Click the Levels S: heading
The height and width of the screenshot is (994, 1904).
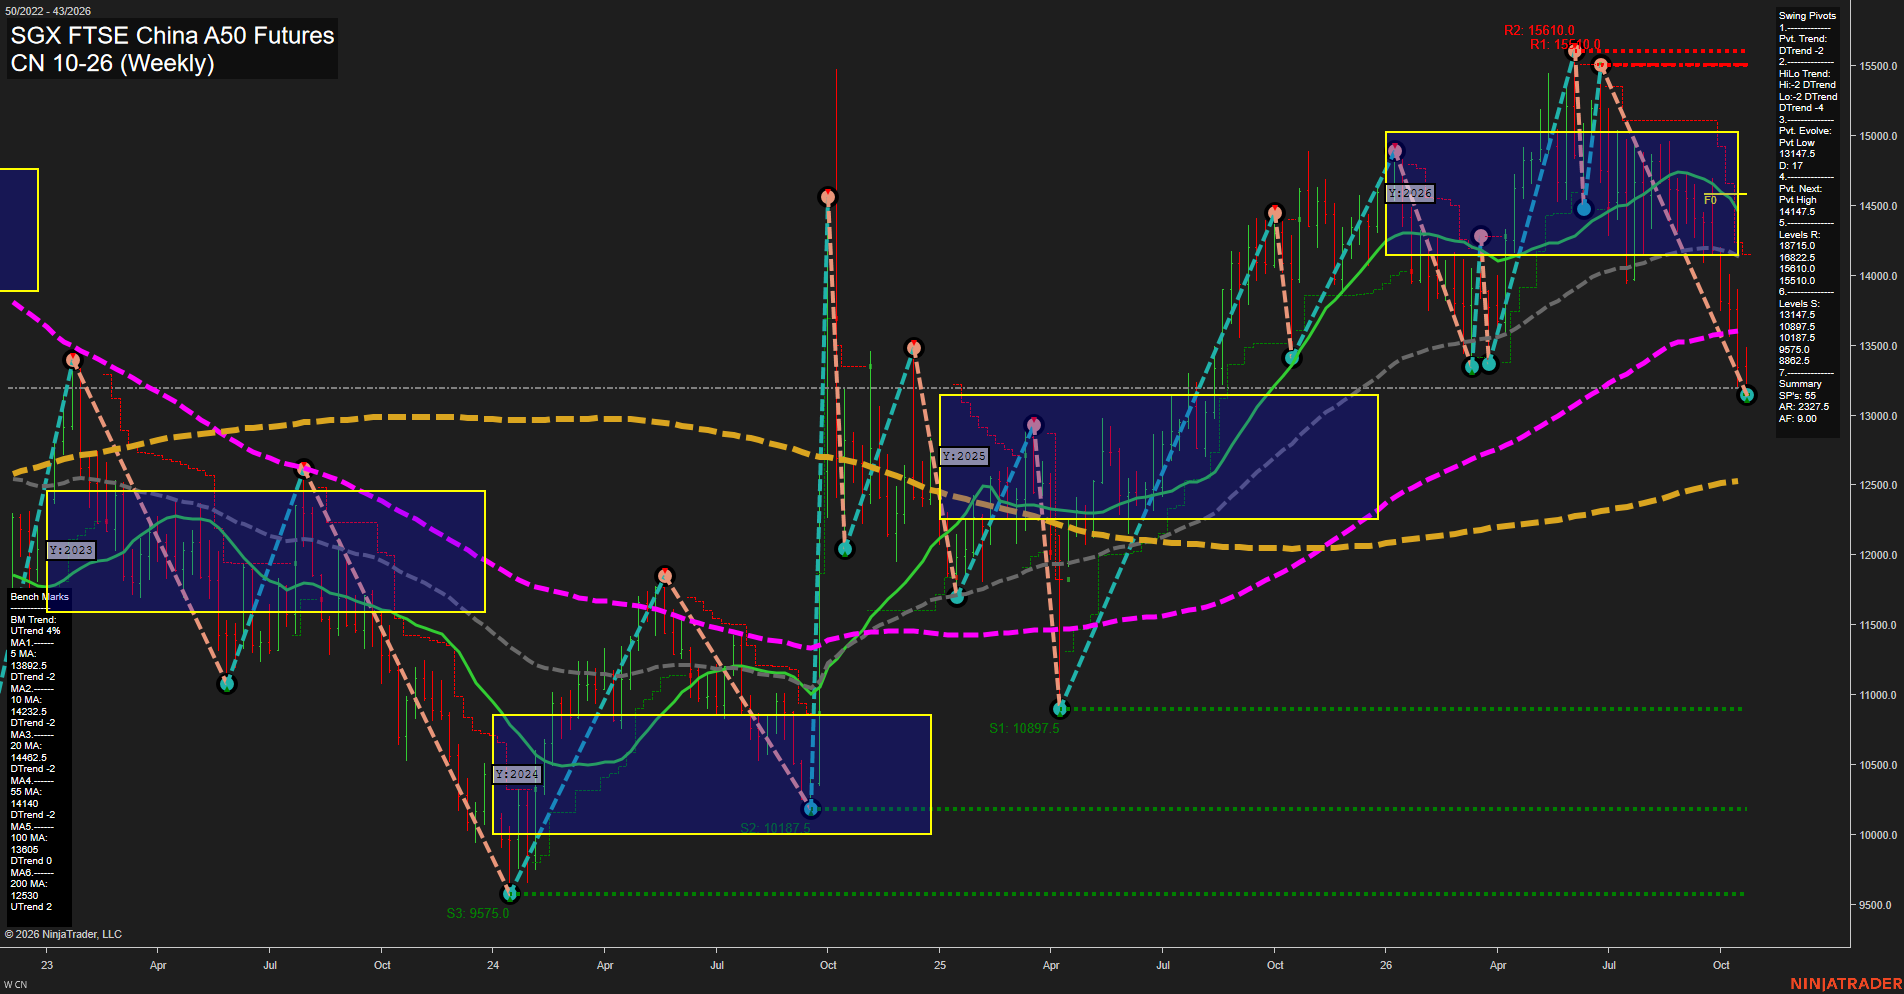tap(1799, 304)
